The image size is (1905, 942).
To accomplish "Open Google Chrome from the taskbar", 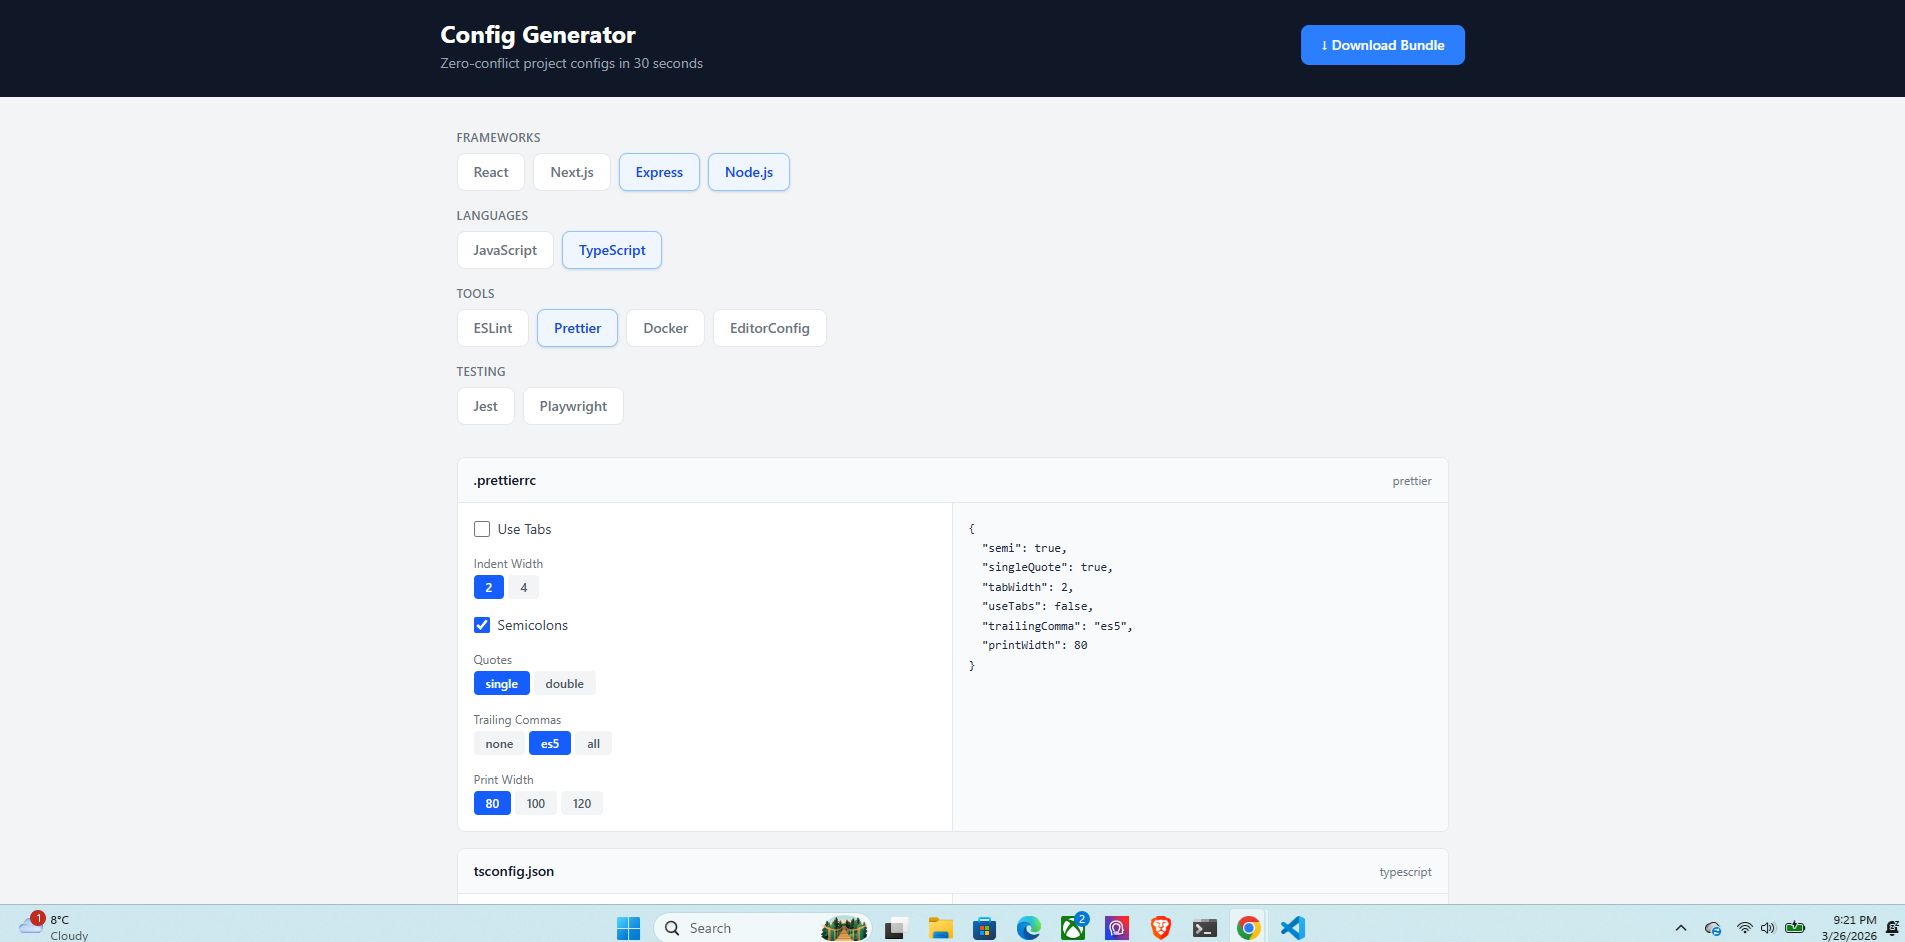I will (x=1247, y=928).
